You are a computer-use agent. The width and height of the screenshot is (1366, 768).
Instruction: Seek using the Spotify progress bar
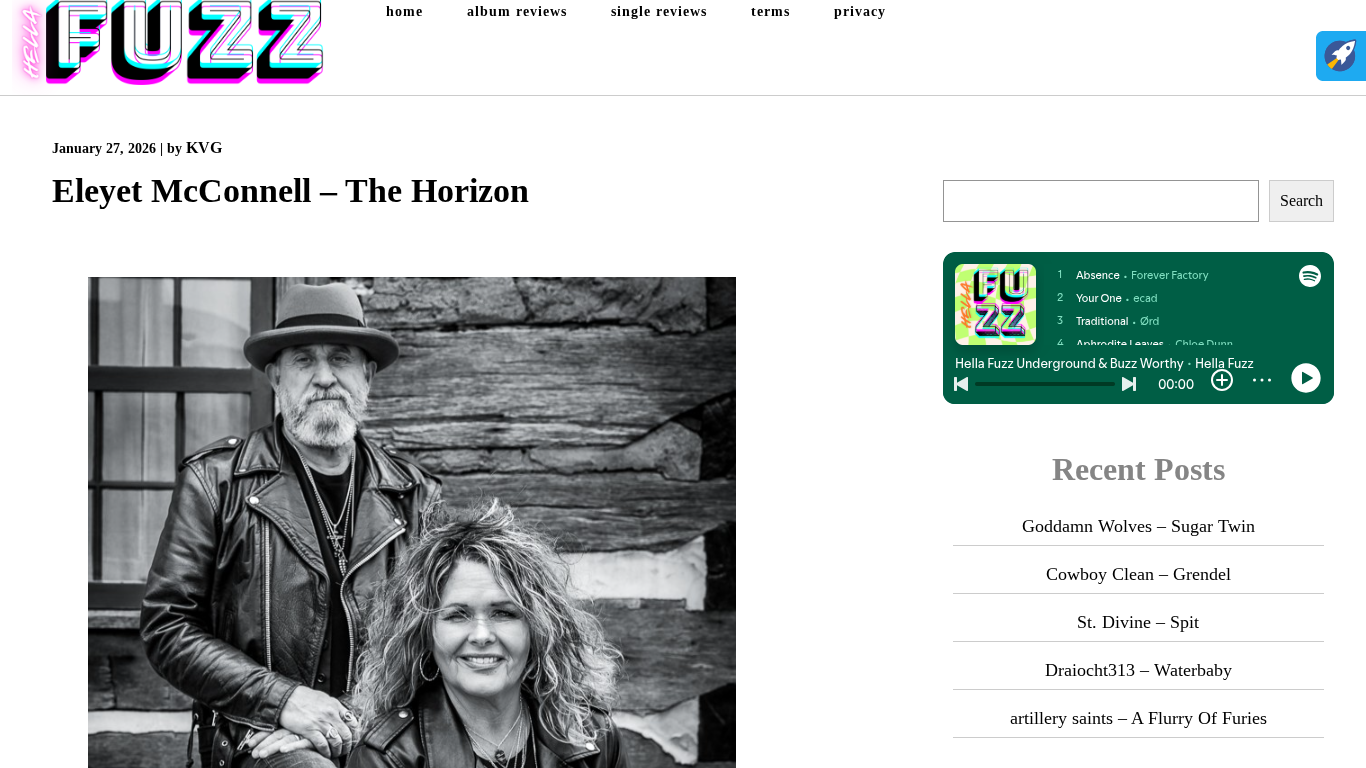point(1045,384)
